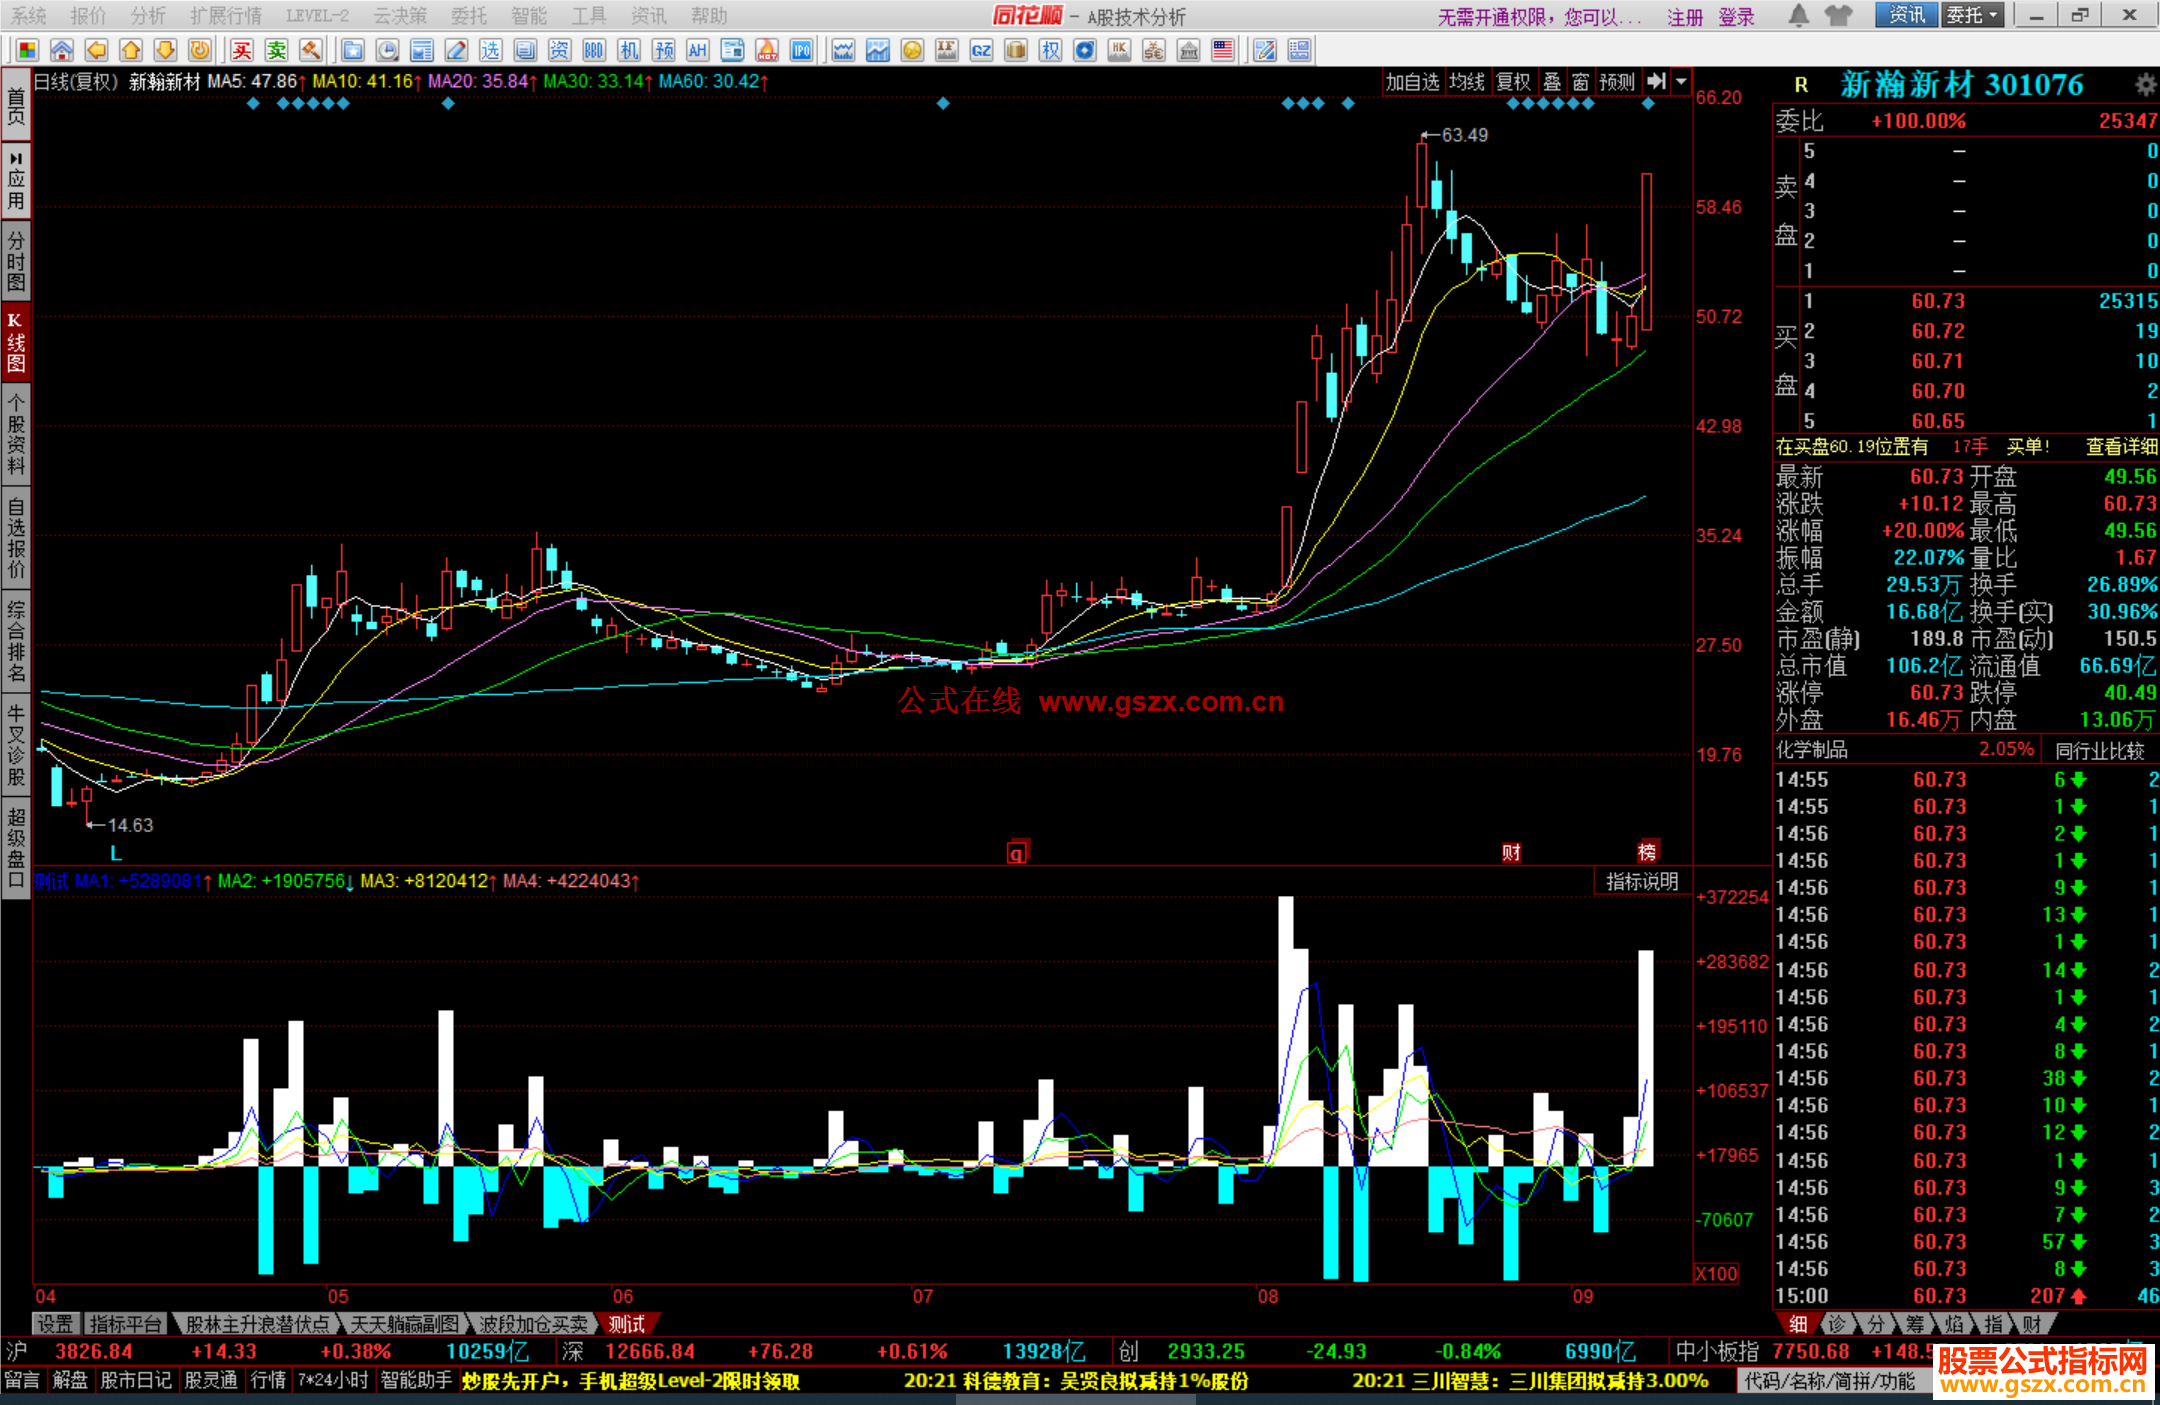Image resolution: width=2160 pixels, height=1405 pixels.
Task: Click the notification bell icon
Action: pos(1798,16)
